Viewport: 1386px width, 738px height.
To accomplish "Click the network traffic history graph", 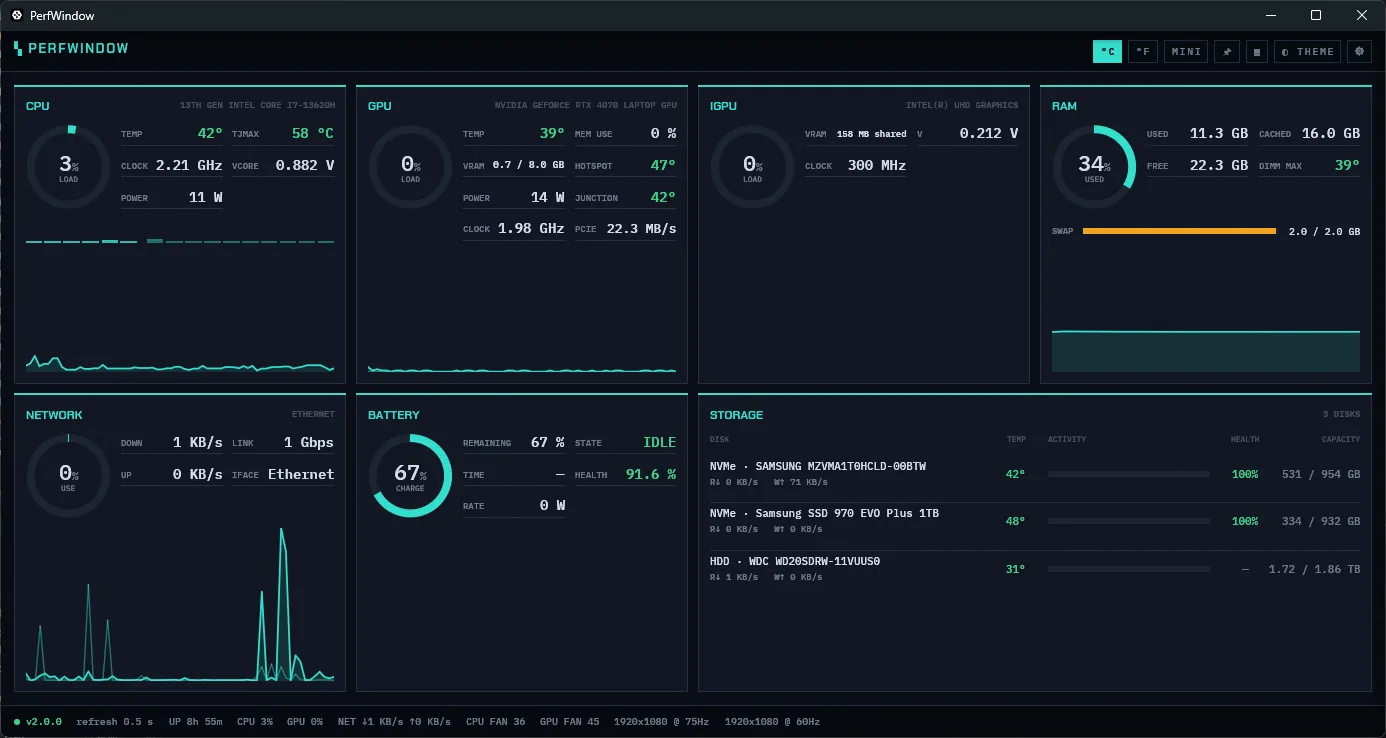I will (180, 604).
